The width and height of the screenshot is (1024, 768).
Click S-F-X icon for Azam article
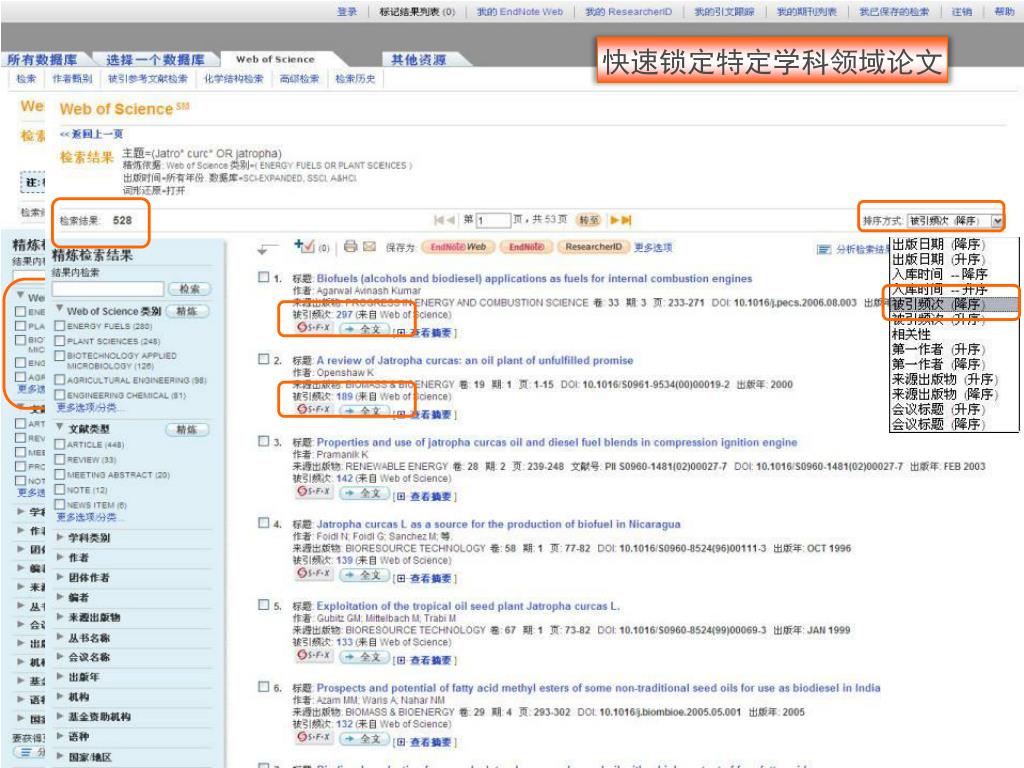(x=314, y=737)
